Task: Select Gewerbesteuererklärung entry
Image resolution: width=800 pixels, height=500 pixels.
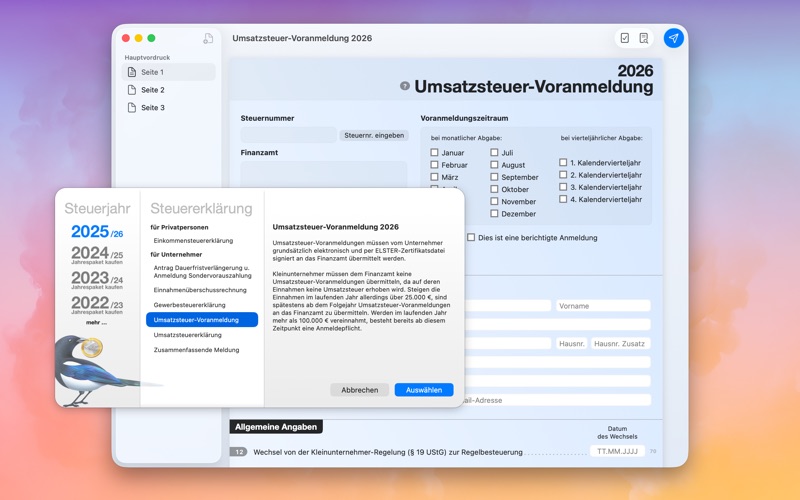Action: click(189, 305)
